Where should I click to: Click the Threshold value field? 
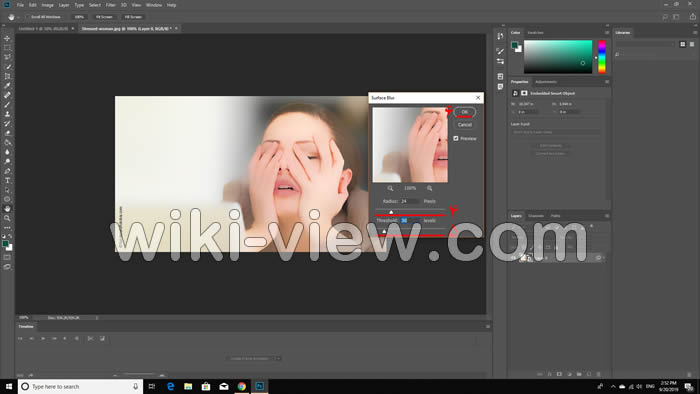pyautogui.click(x=410, y=220)
